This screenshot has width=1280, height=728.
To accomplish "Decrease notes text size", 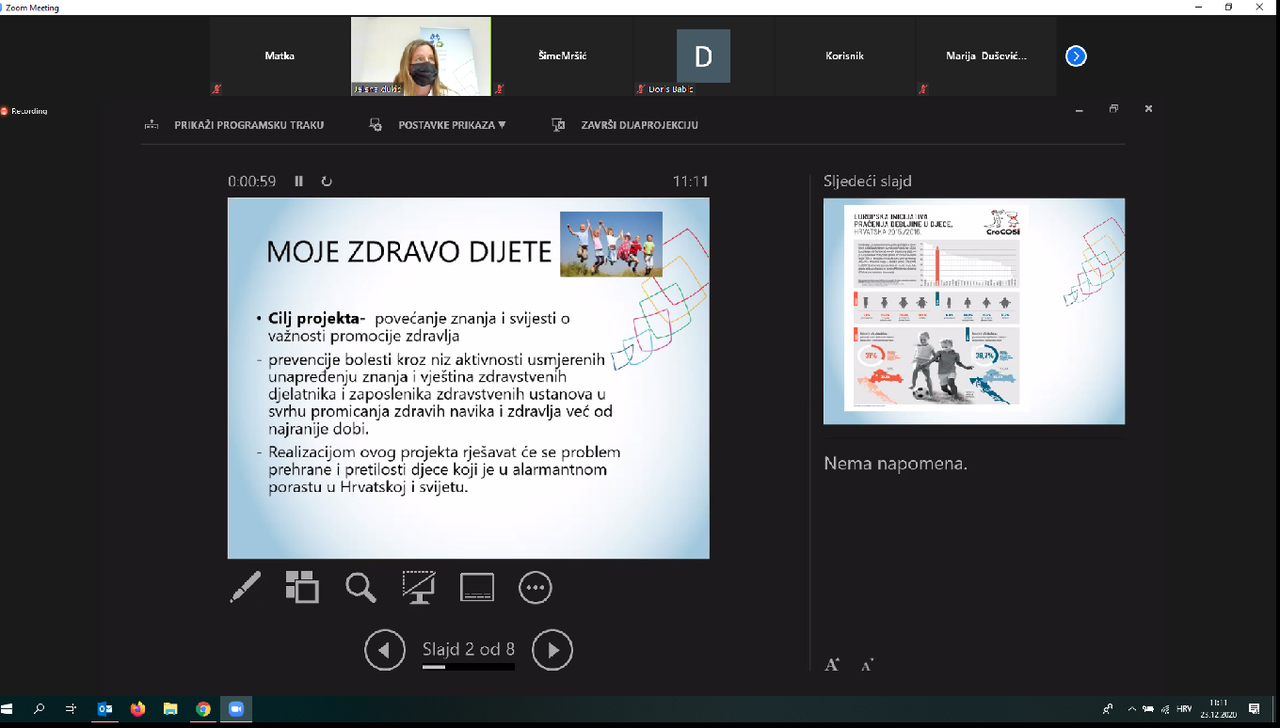I will coord(866,665).
